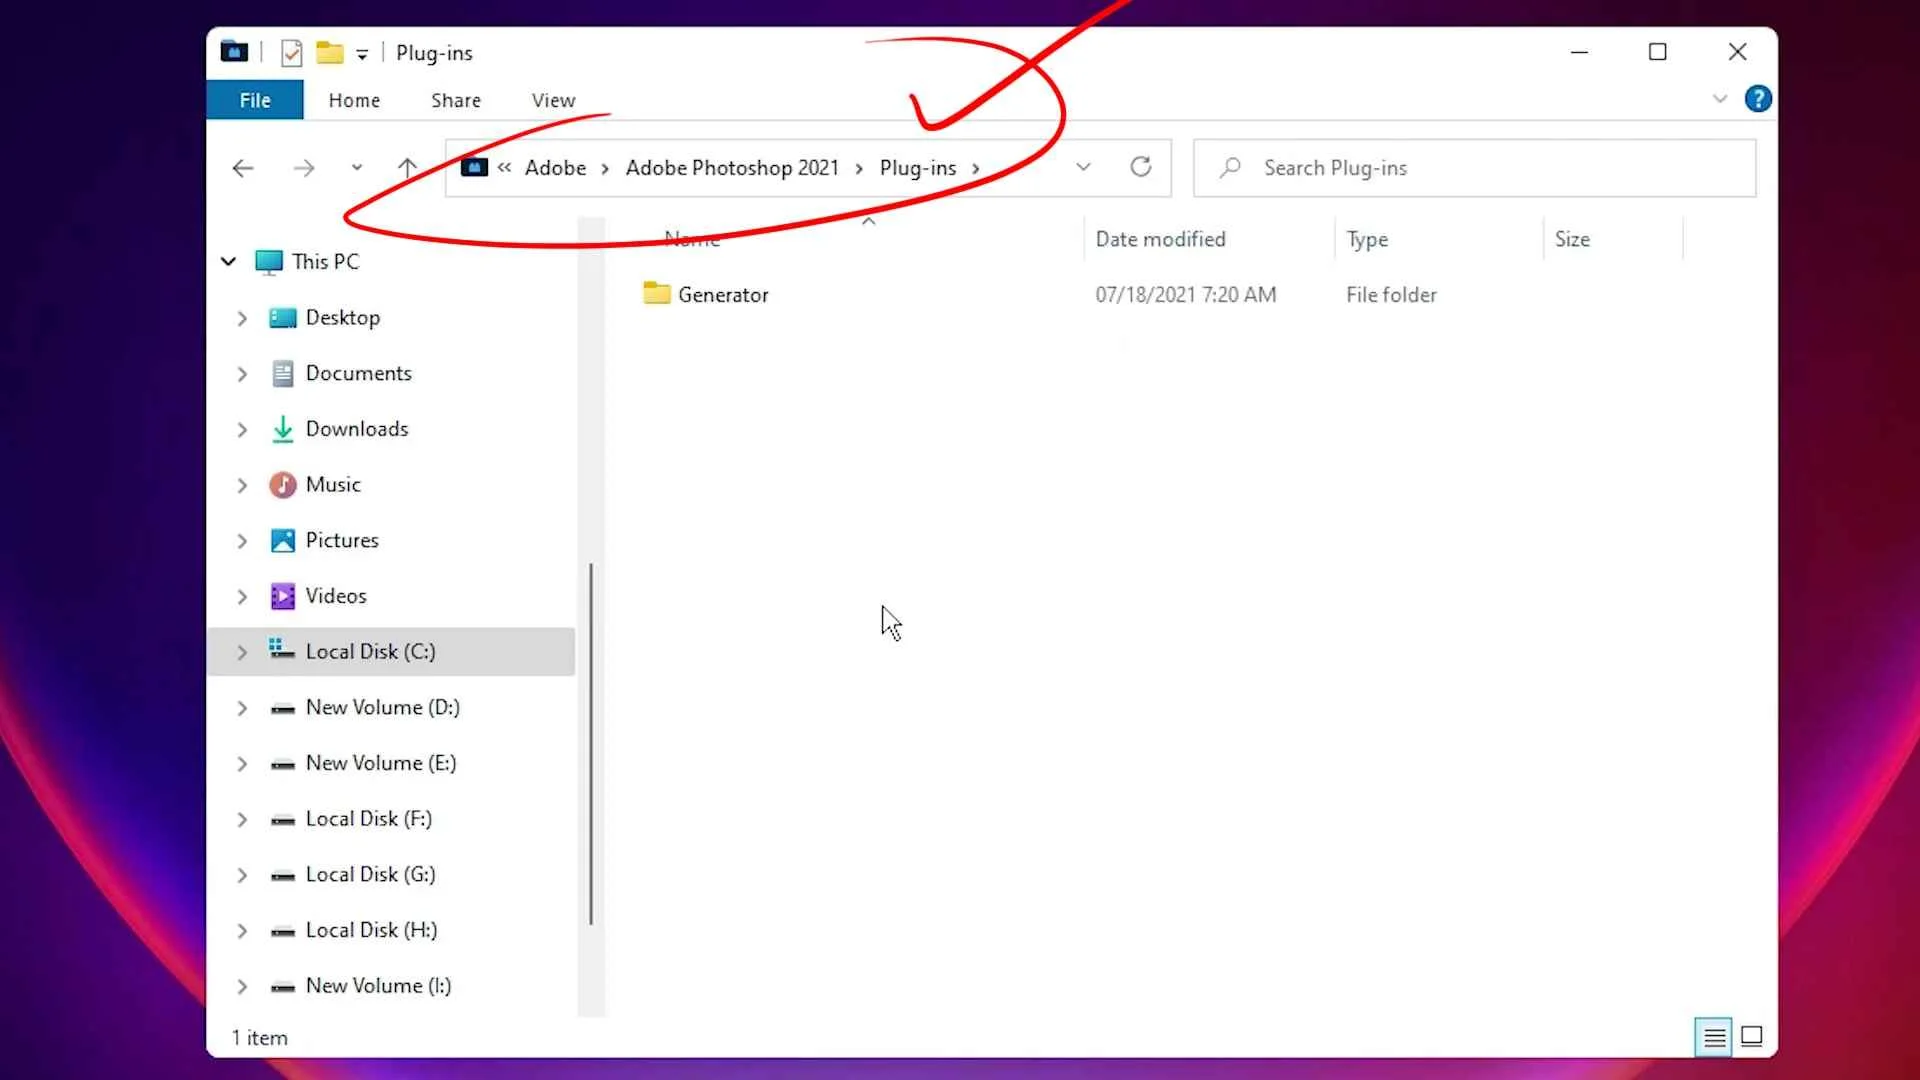Click the Search Plug-ins field
1920x1080 pixels.
pyautogui.click(x=1474, y=168)
